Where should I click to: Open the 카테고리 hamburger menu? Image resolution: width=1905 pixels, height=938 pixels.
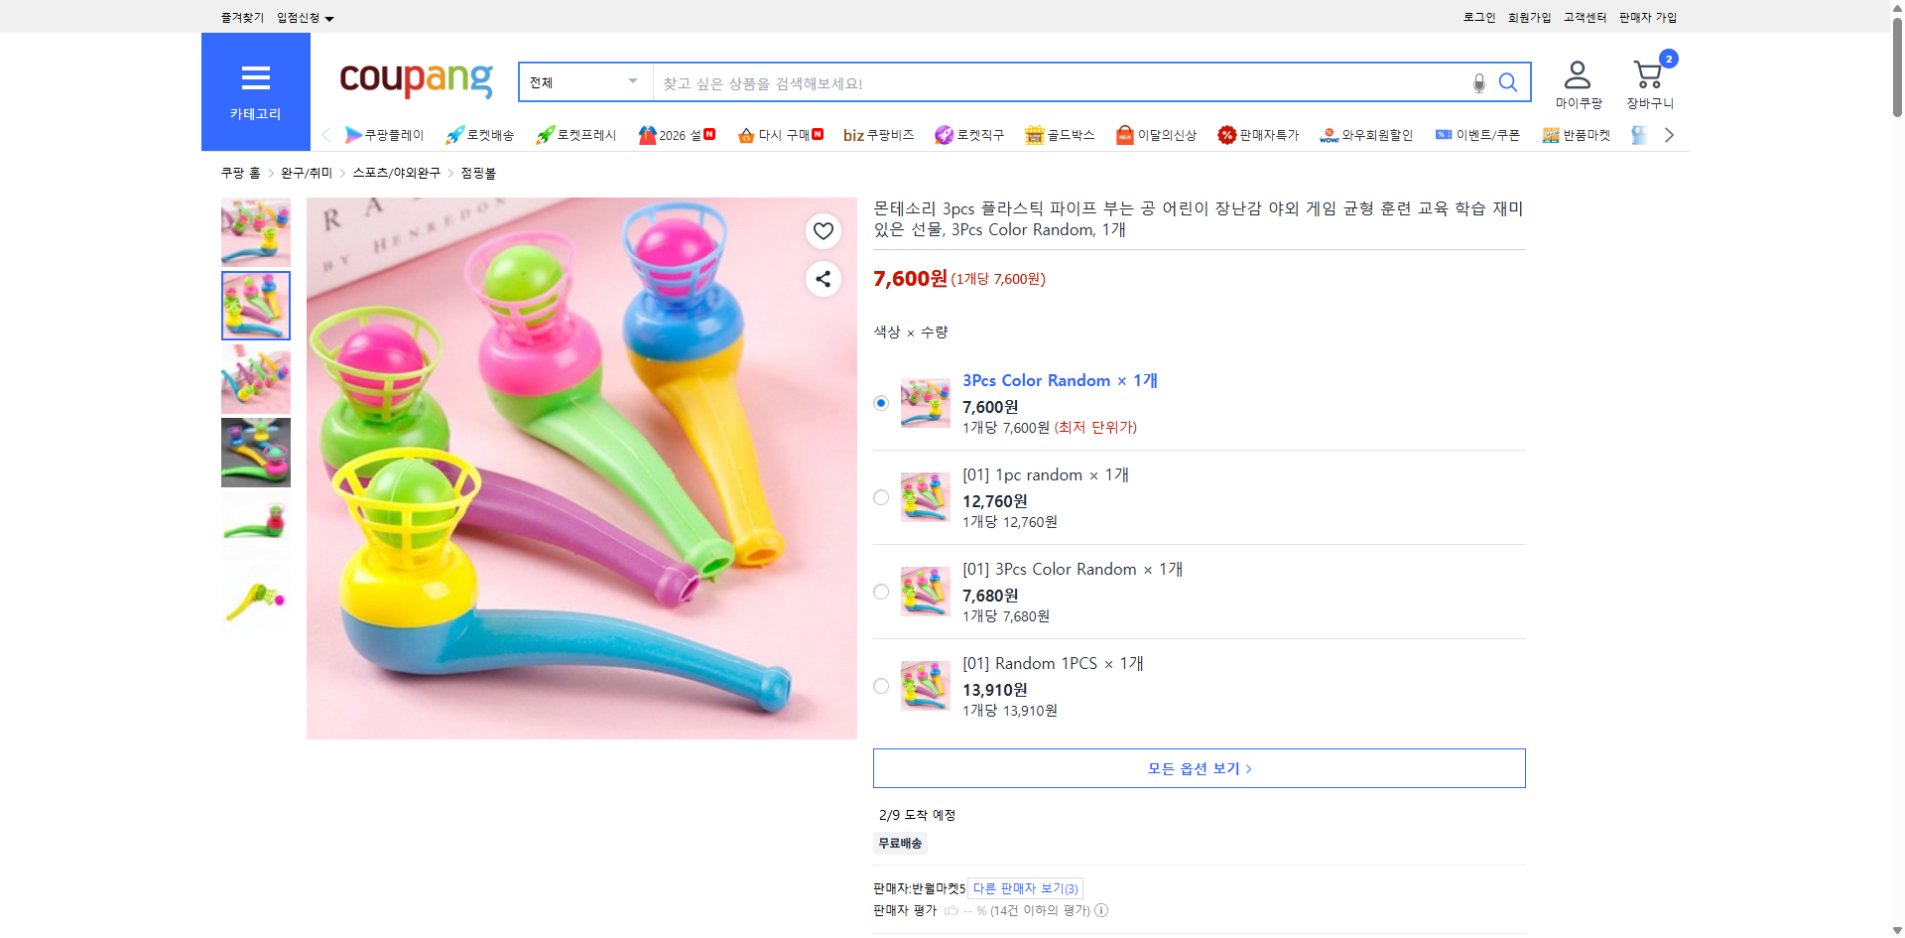point(256,79)
